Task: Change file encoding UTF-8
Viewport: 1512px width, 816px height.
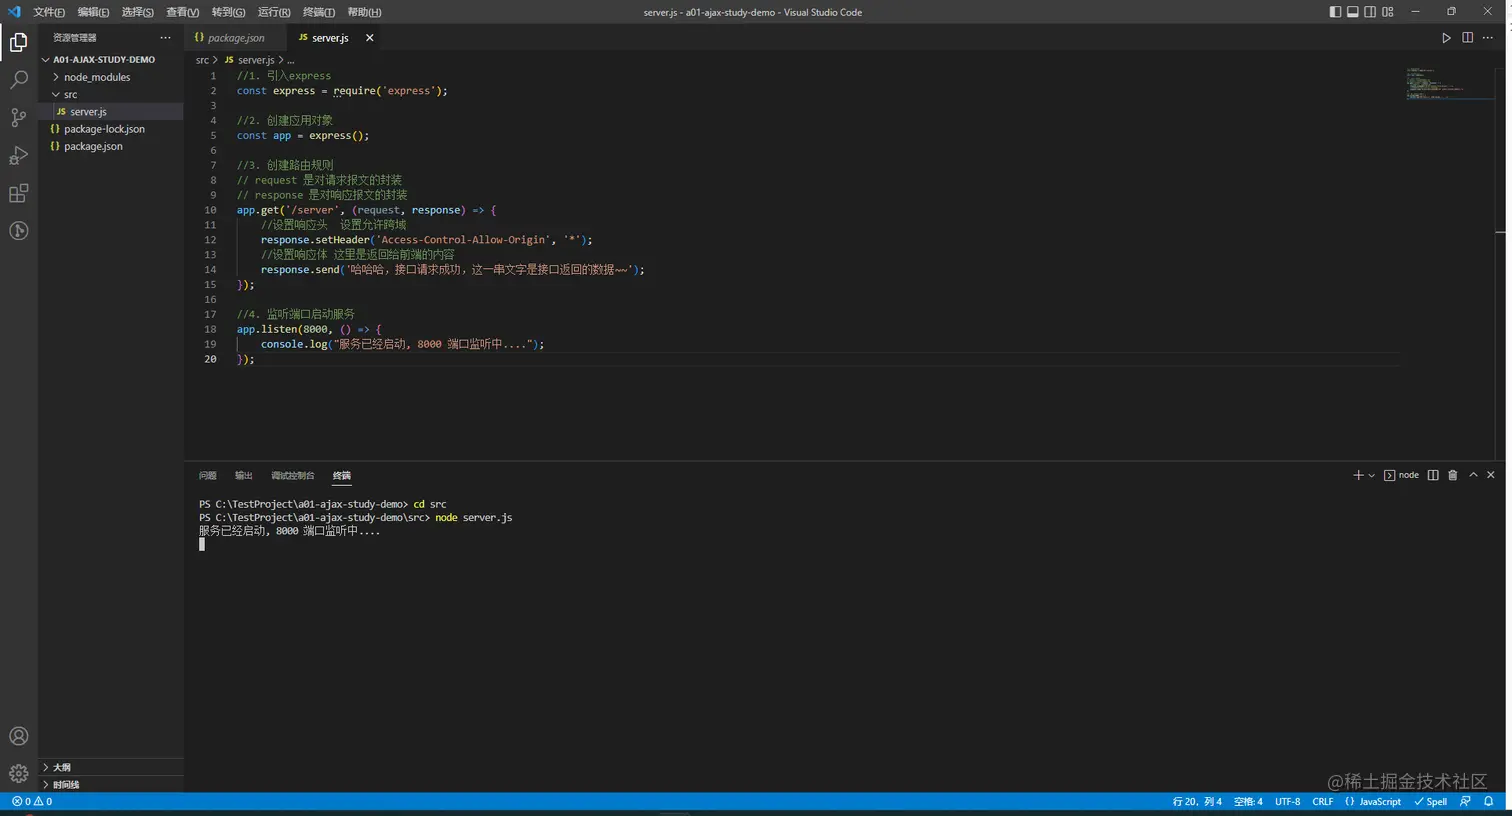Action: click(1288, 802)
